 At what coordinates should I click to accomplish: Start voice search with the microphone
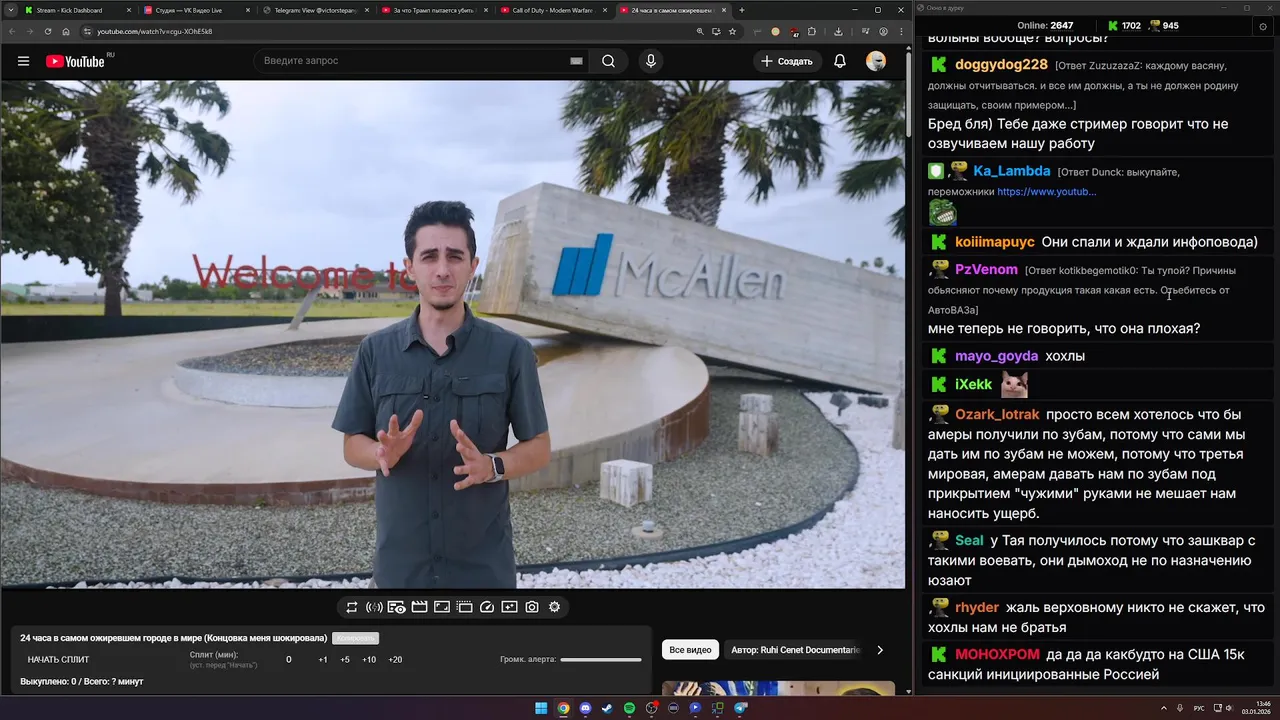pos(651,61)
